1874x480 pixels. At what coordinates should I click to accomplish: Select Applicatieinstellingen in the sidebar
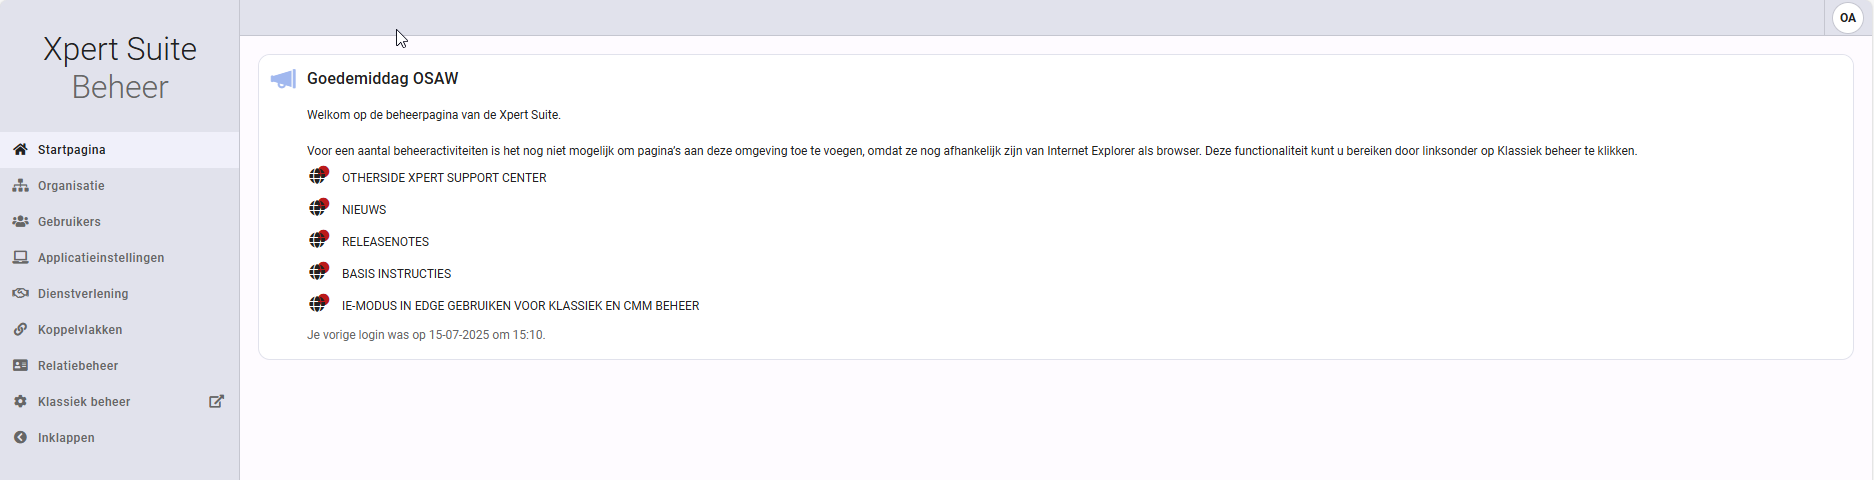pos(120,258)
